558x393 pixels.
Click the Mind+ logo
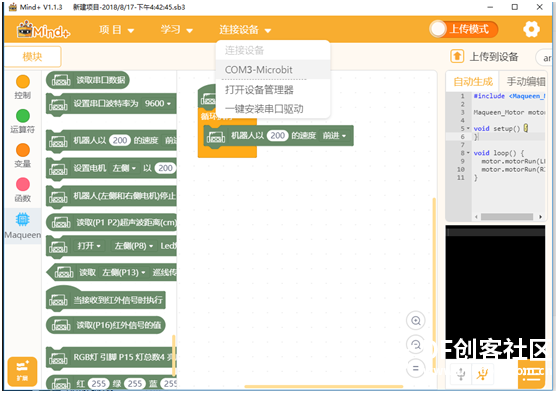[x=43, y=30]
